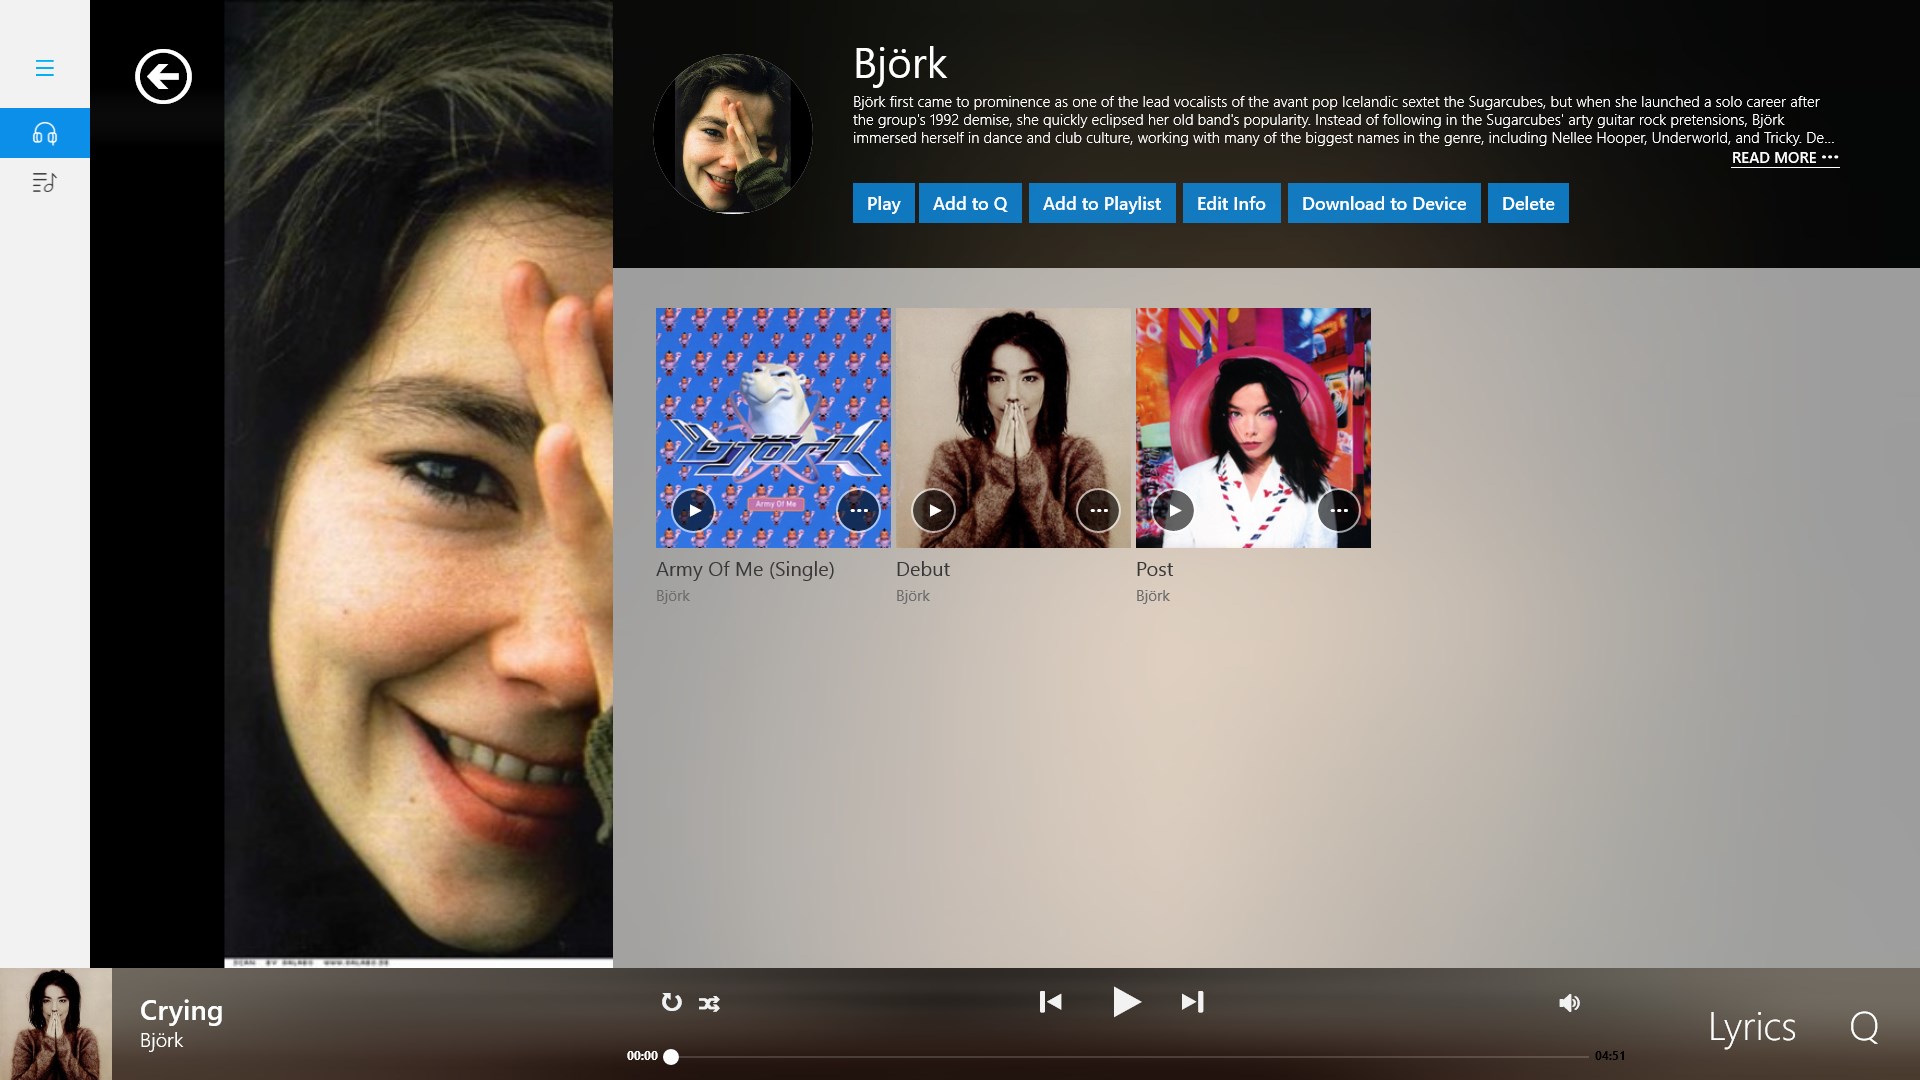Screen dimensions: 1920x1080
Task: Play the Debut album
Action: 933,510
